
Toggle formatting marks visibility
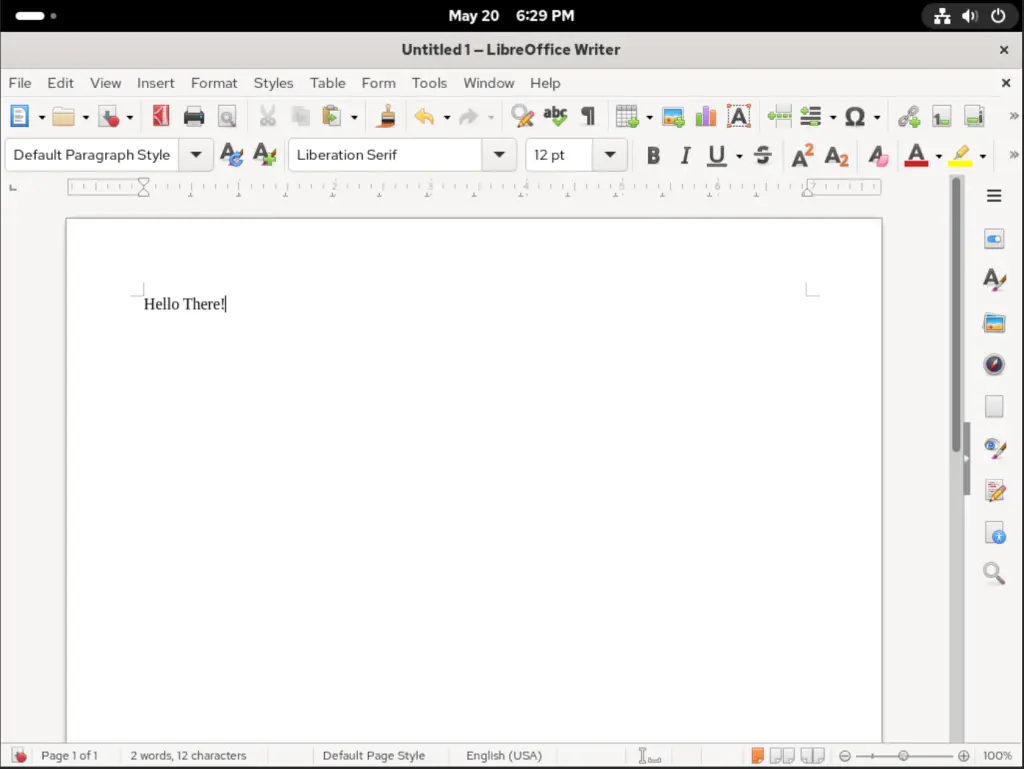tap(588, 116)
